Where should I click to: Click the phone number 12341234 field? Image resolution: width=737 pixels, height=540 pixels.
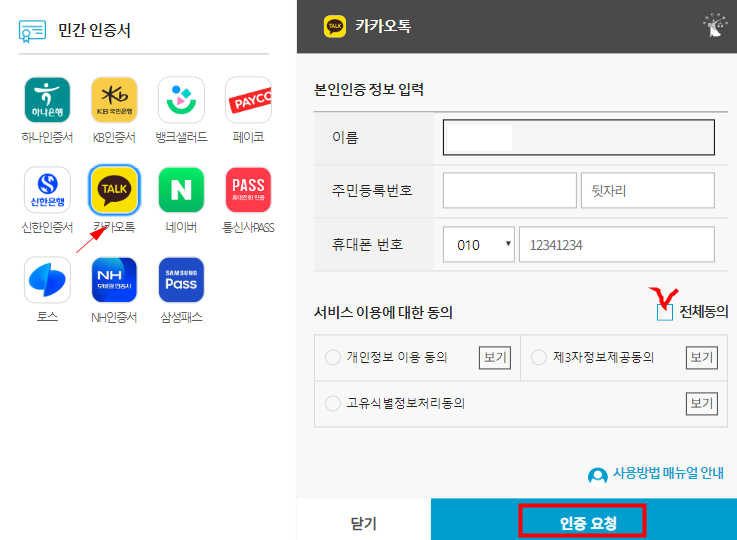617,244
